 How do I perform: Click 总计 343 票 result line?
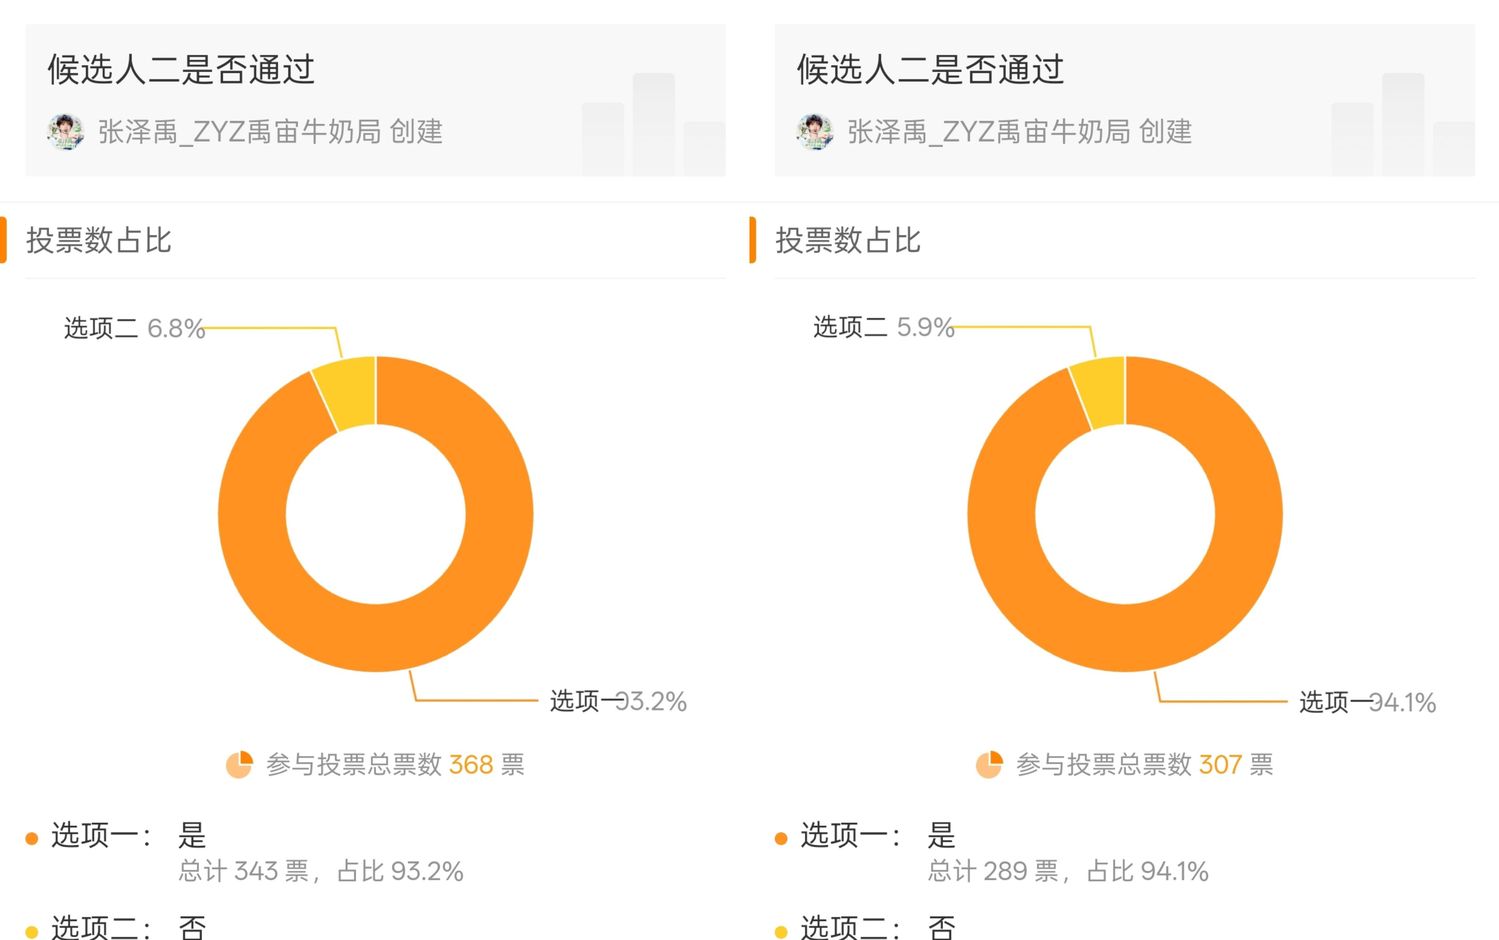(321, 872)
